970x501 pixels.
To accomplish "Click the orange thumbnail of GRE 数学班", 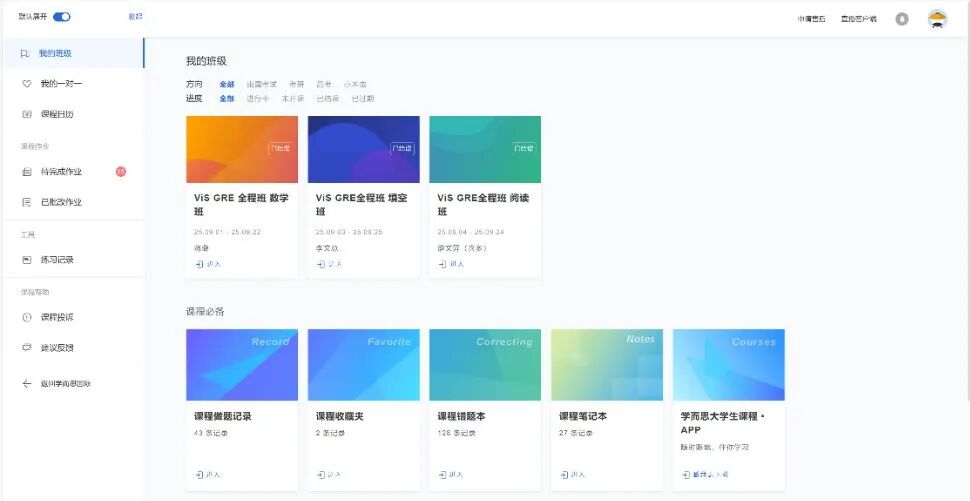I will (242, 149).
